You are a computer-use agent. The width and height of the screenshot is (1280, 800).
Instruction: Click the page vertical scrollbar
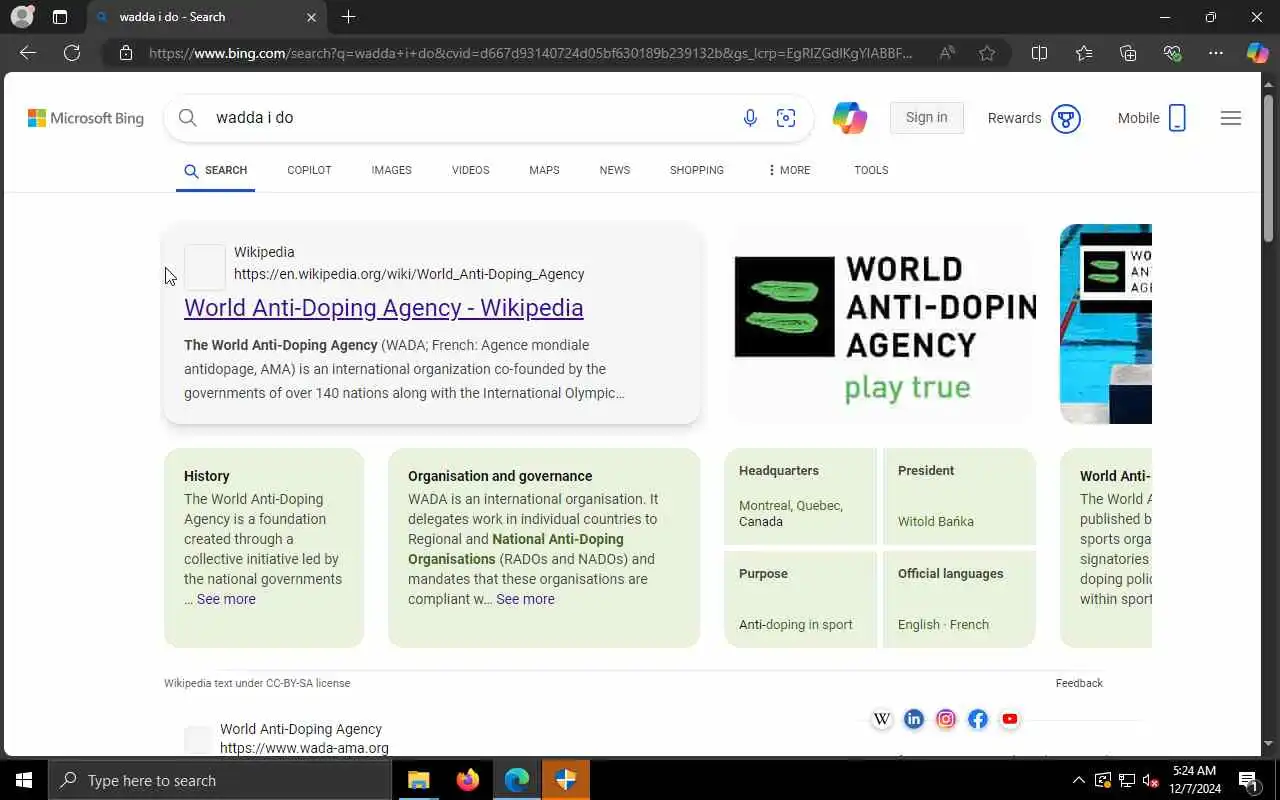point(1269,168)
